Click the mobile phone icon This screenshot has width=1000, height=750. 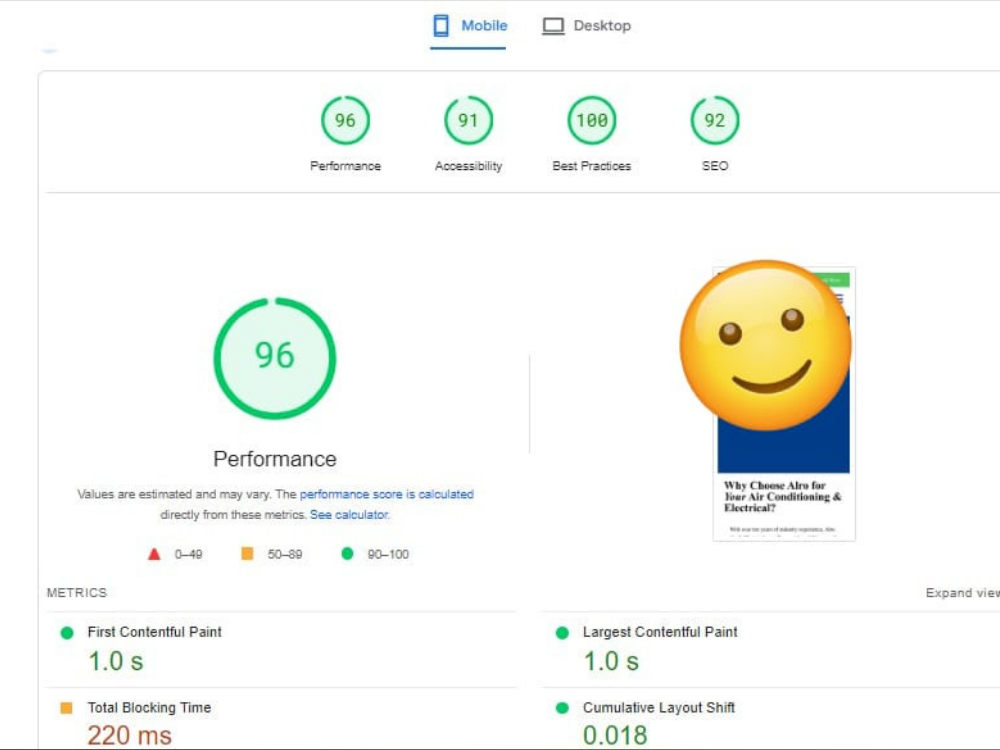click(x=441, y=26)
